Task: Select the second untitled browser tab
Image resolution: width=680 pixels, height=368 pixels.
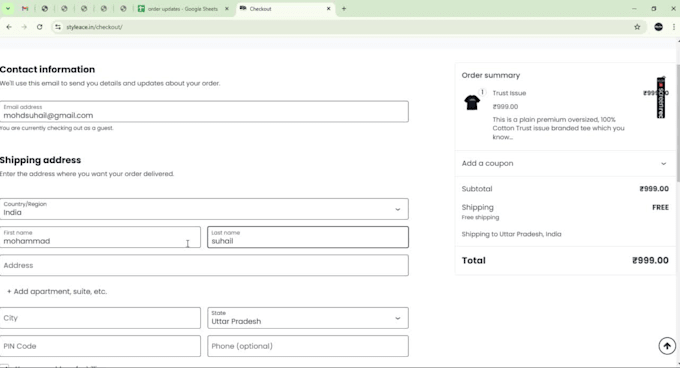Action: (x=64, y=9)
